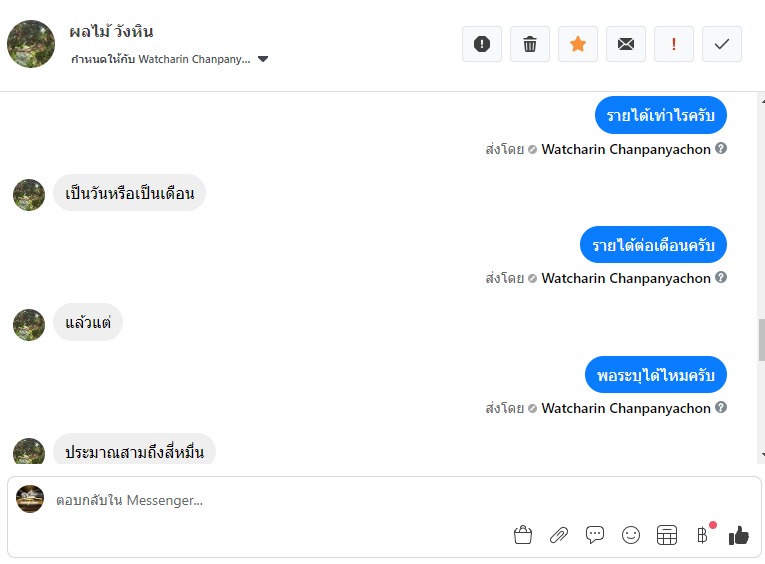
Task: Click the customer message ประมาณสามถึงสี่หมื่น
Action: [x=134, y=452]
